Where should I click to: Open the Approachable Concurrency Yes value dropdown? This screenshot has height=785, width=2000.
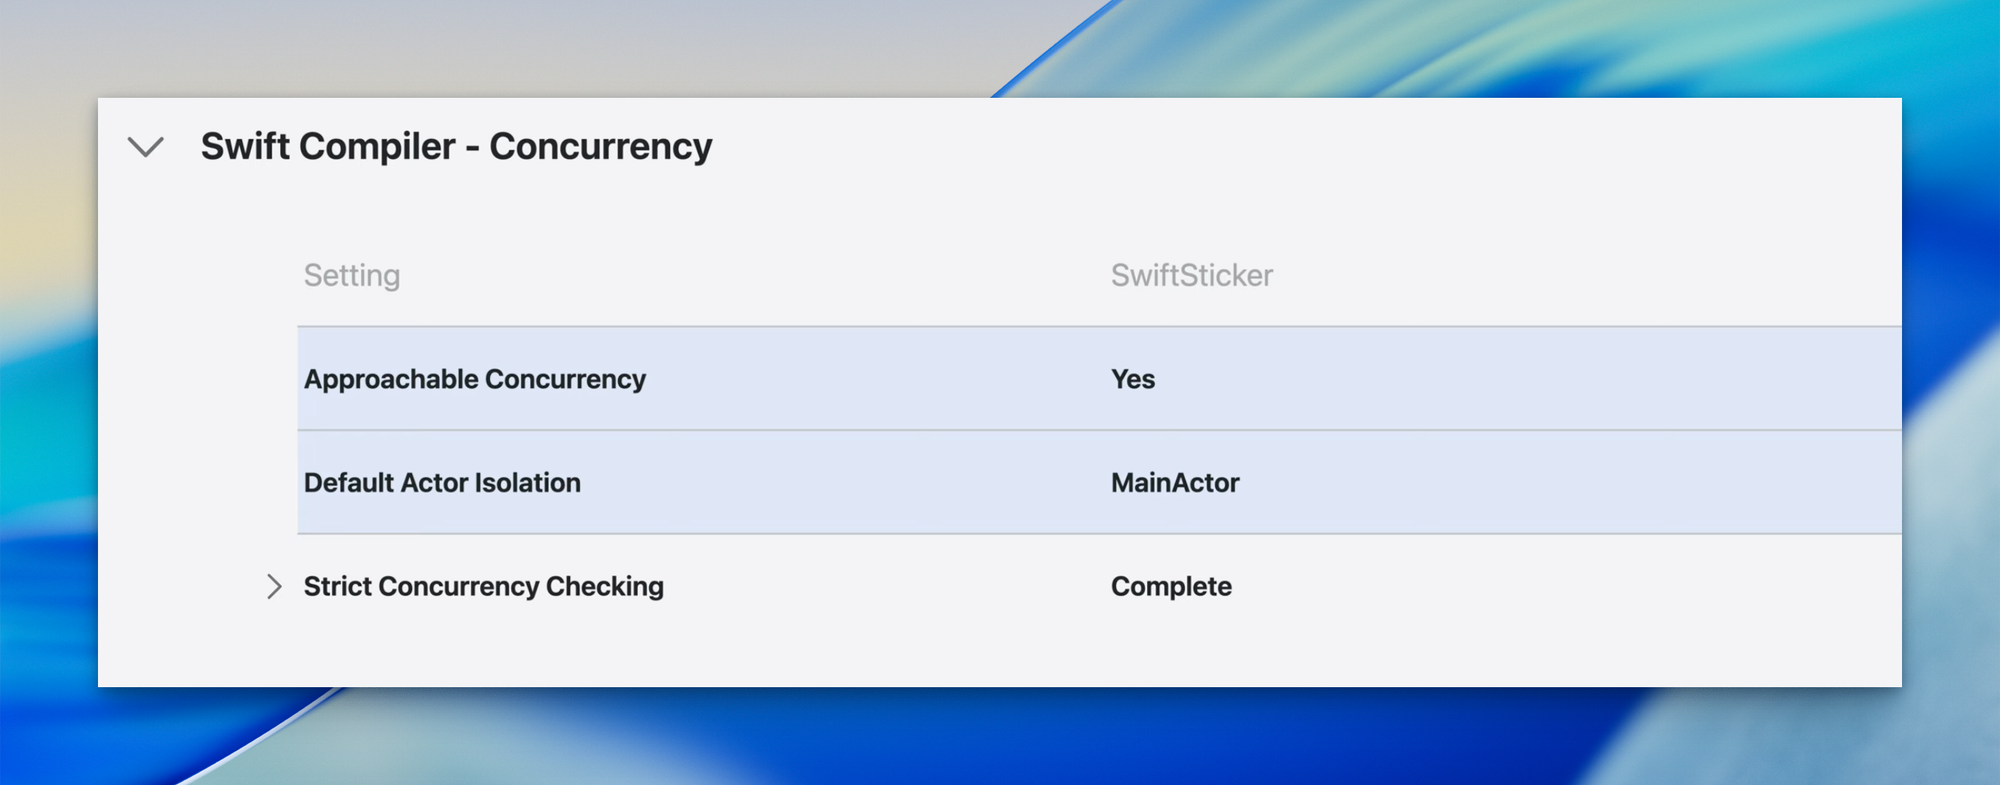[x=1133, y=380]
